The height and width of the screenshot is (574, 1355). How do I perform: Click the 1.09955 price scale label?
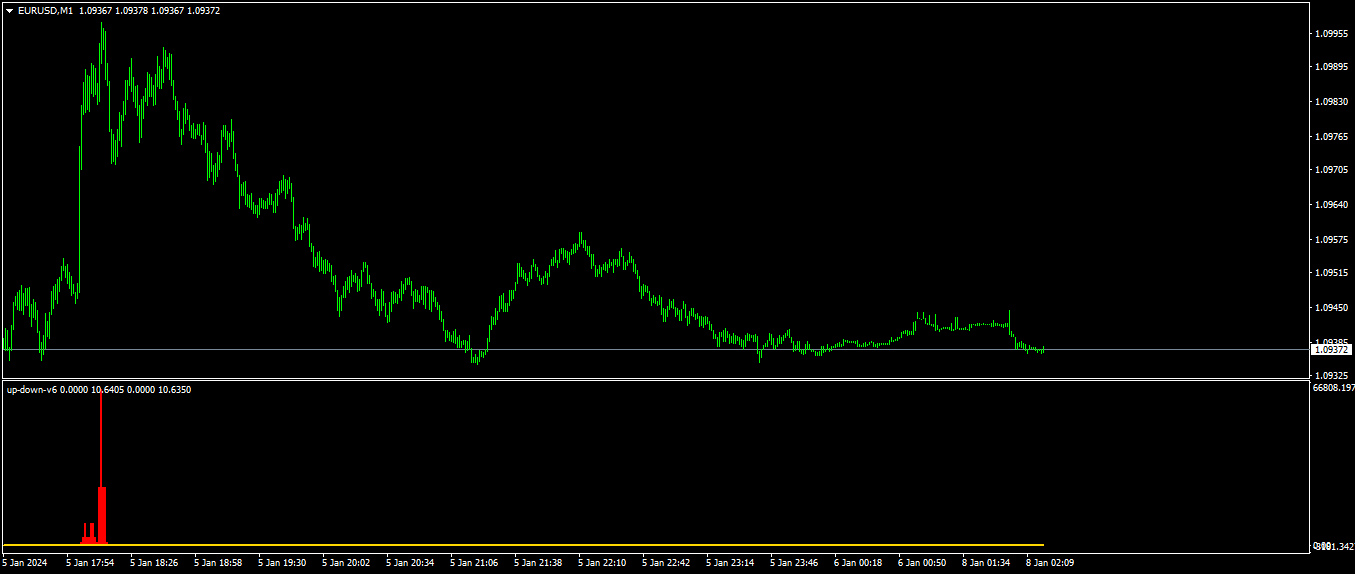[x=1330, y=33]
